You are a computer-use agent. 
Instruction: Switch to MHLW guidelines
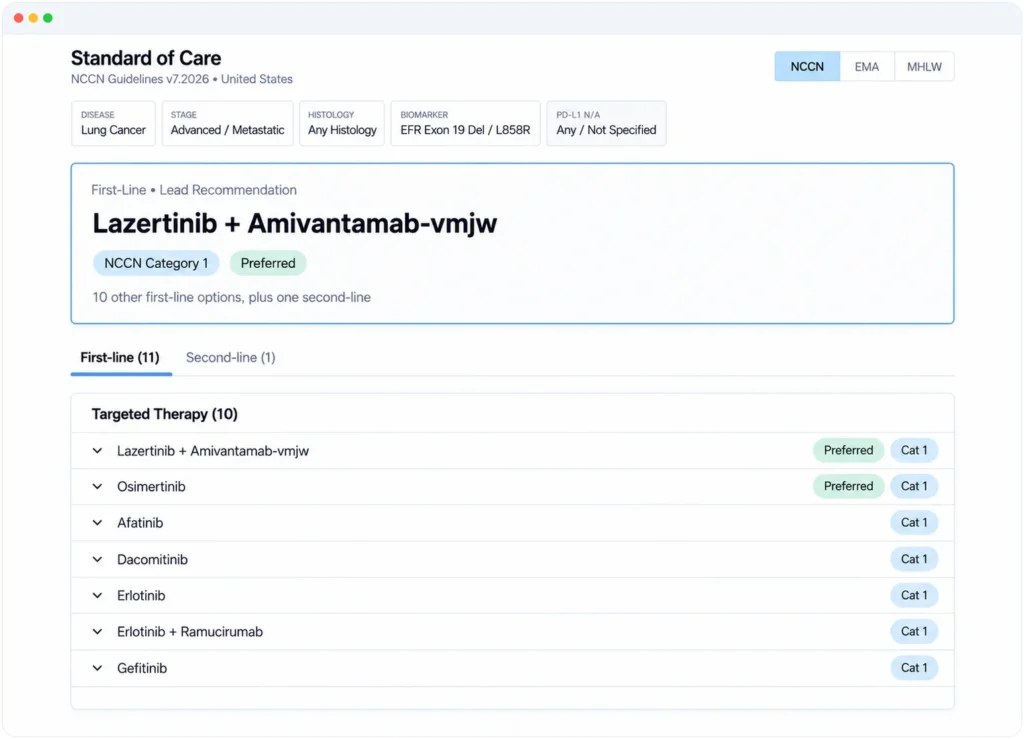(924, 67)
